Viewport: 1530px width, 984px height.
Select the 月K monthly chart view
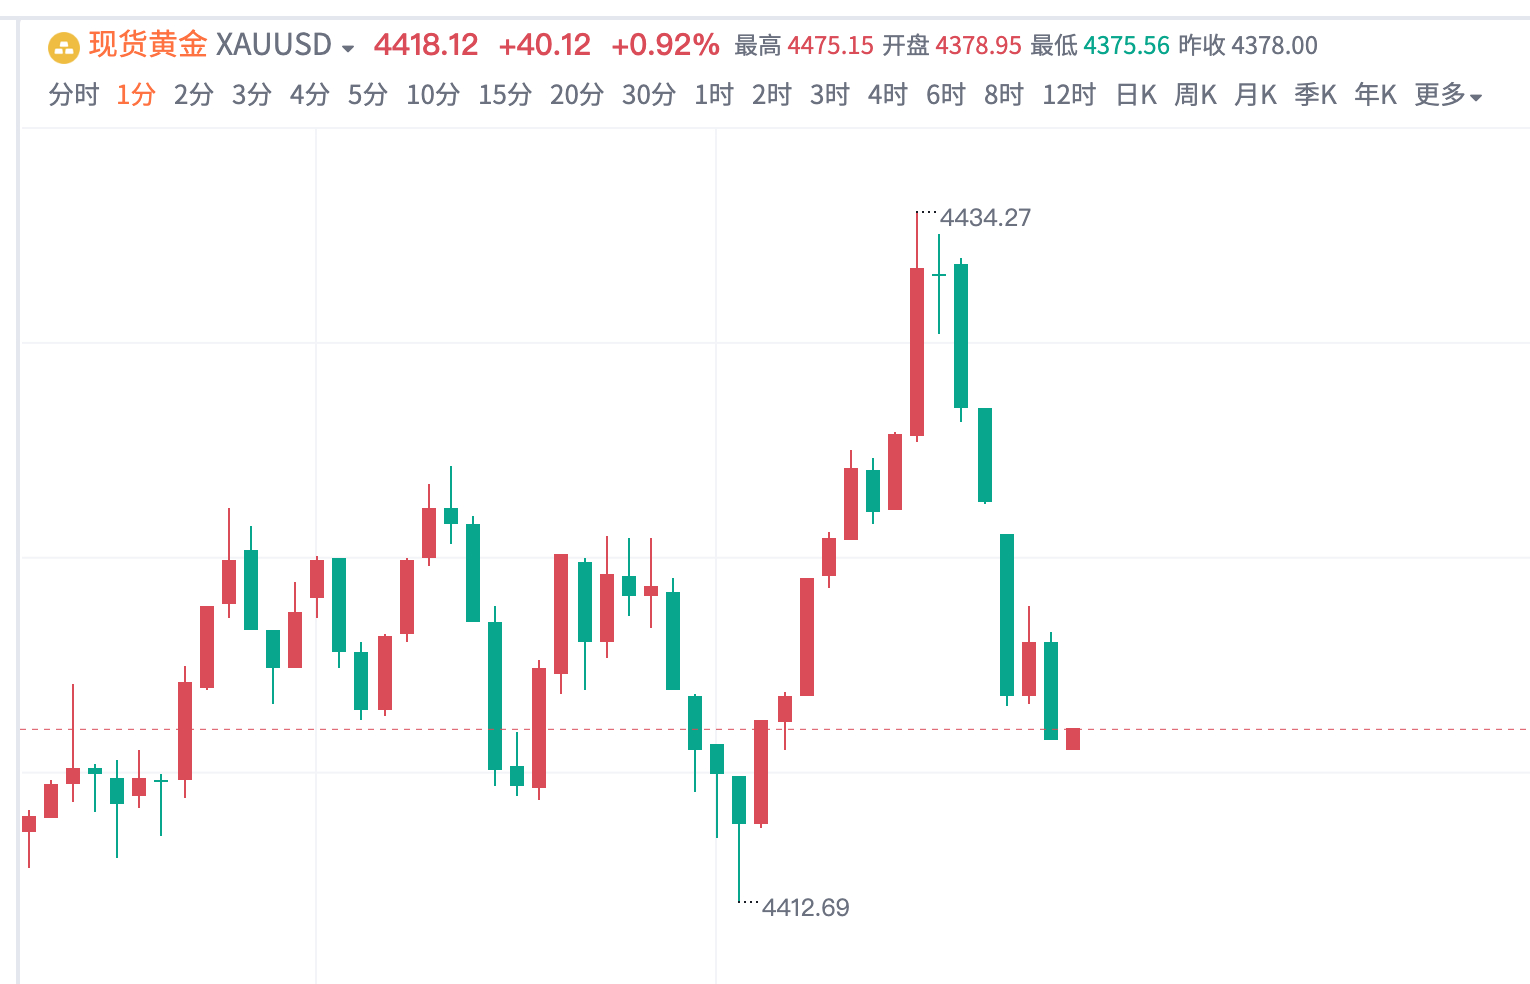click(1255, 95)
